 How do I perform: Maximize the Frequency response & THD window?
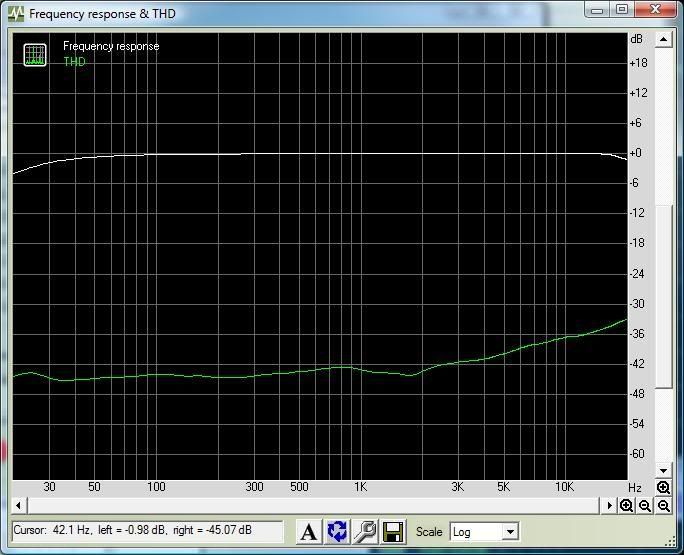coord(621,11)
